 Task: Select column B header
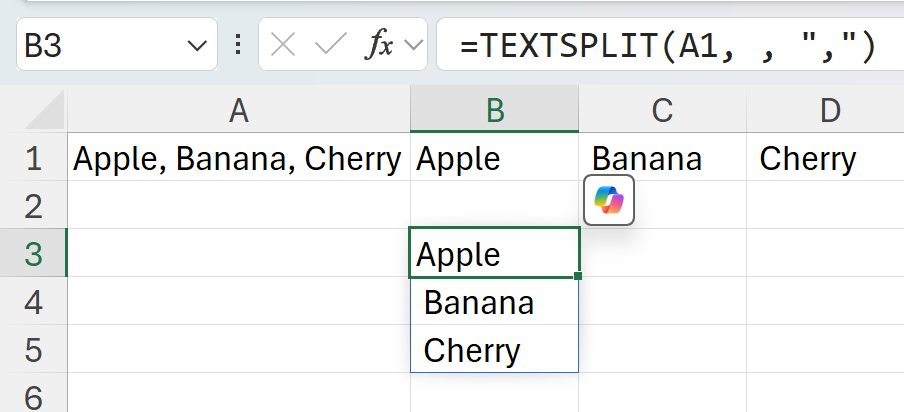(494, 111)
